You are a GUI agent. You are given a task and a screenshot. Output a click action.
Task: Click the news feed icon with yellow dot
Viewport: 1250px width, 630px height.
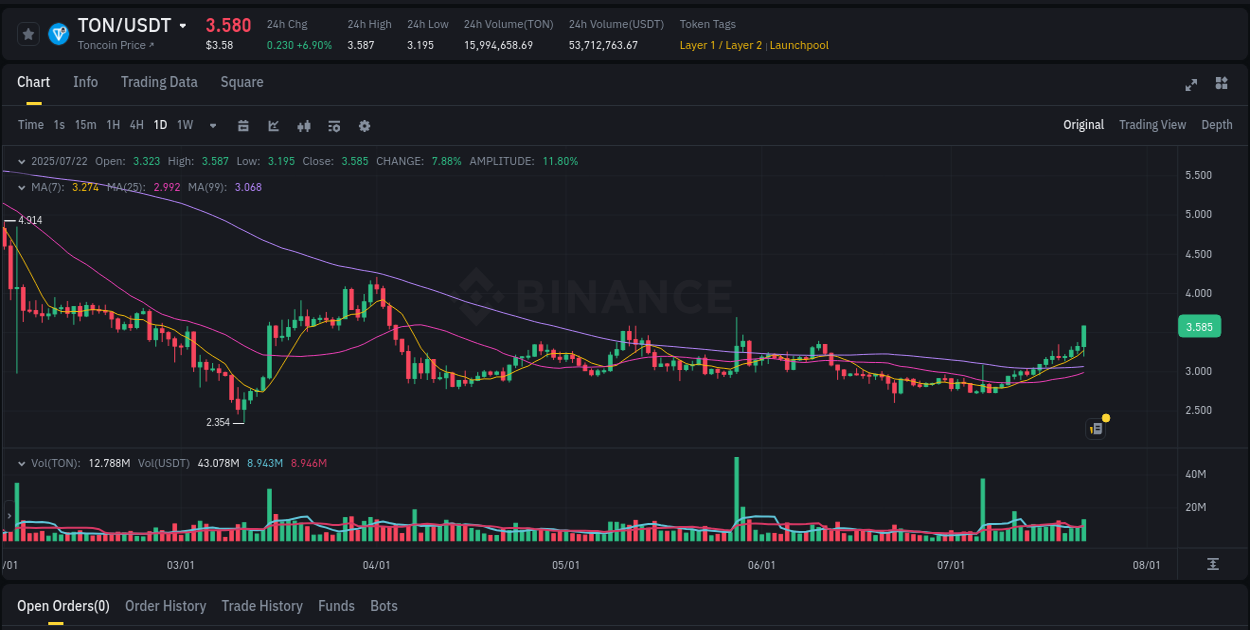[1095, 428]
